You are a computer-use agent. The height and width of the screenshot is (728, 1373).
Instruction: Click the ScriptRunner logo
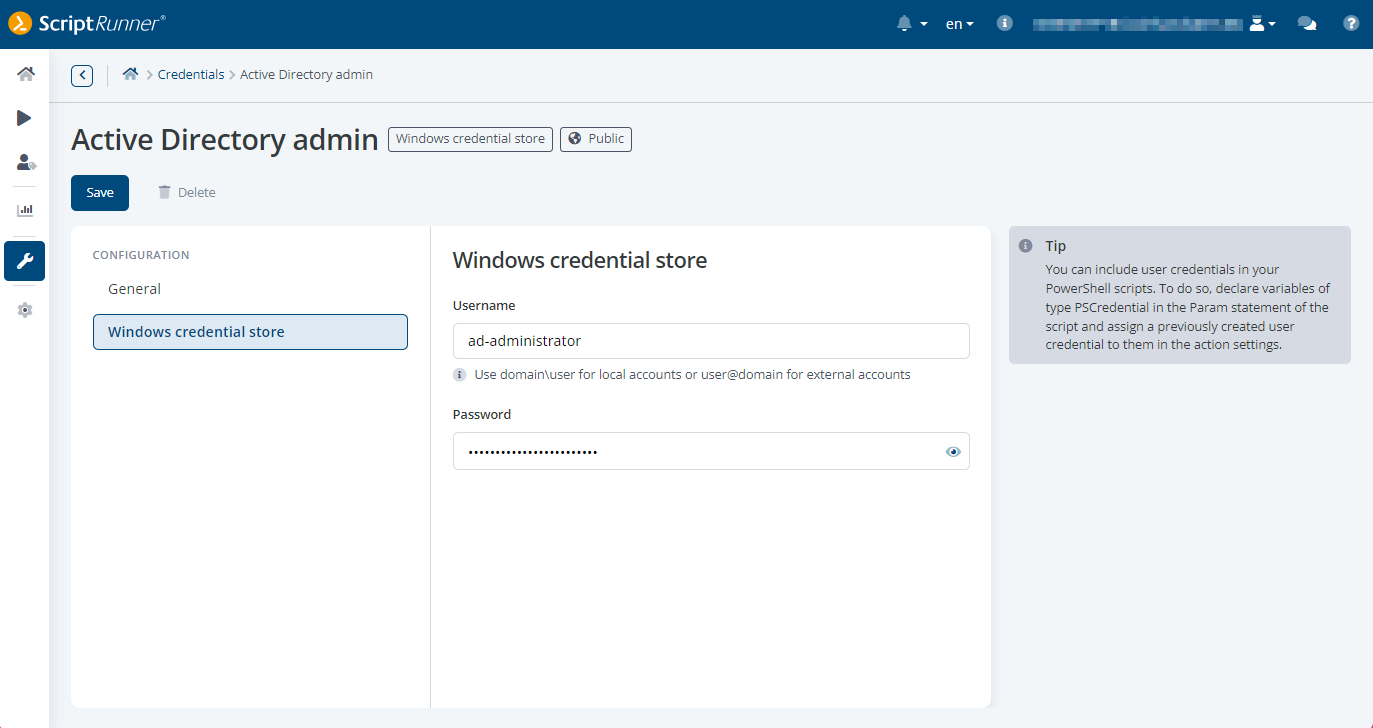(x=87, y=24)
